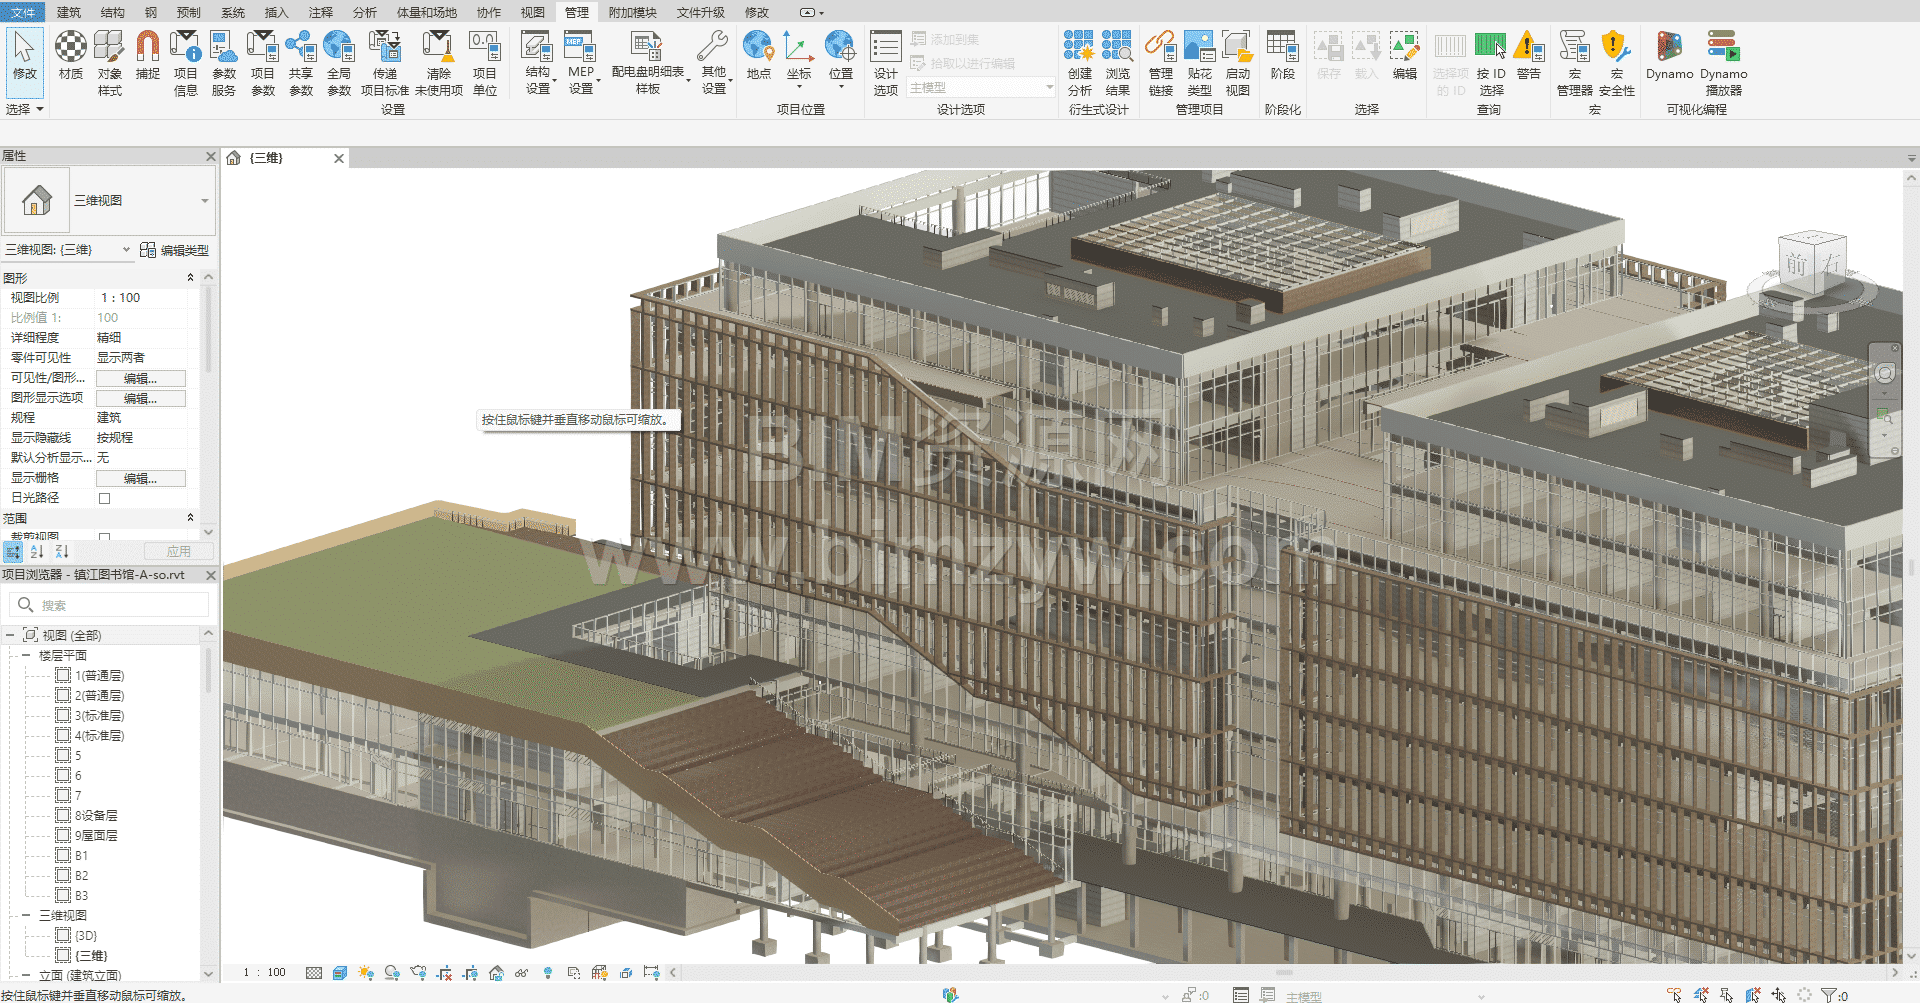The width and height of the screenshot is (1920, 1003).
Task: Collapse the 图形 properties section
Action: click(190, 278)
